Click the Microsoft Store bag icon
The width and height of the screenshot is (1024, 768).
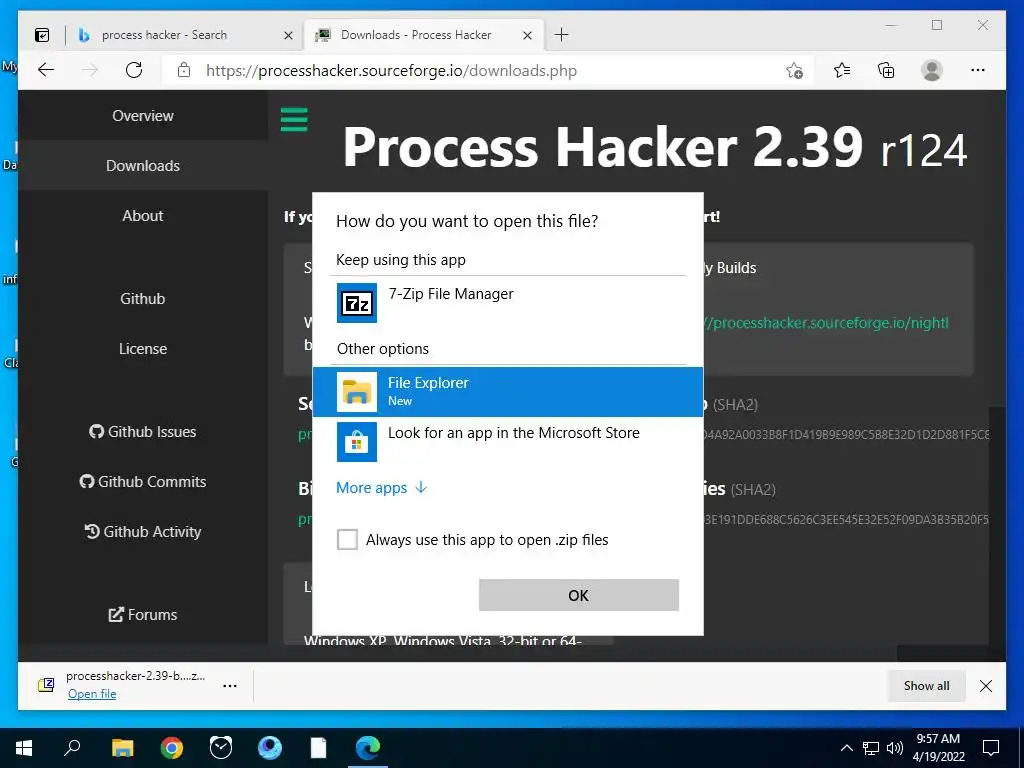[357, 442]
